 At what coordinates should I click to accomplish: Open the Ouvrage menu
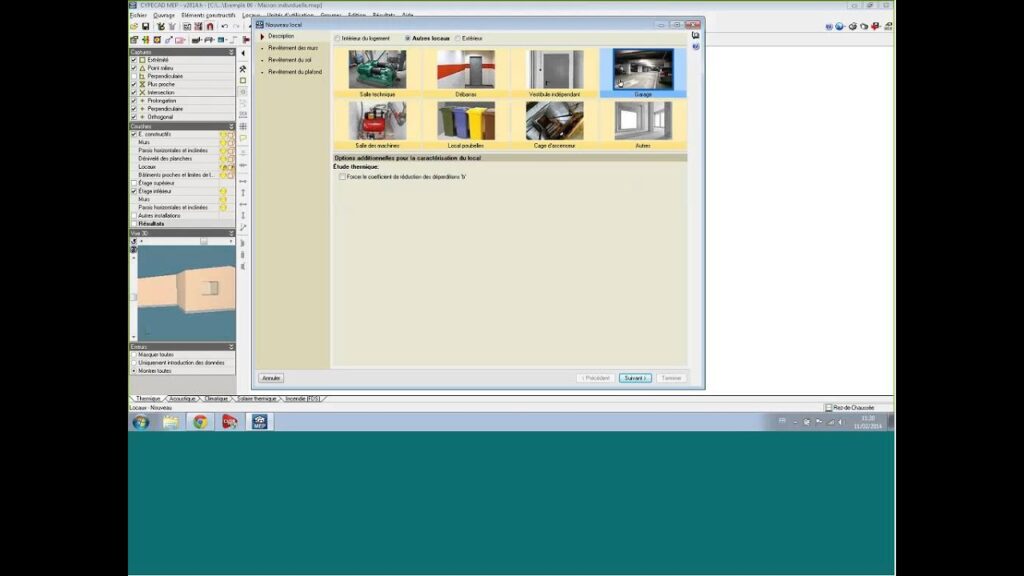[x=164, y=15]
